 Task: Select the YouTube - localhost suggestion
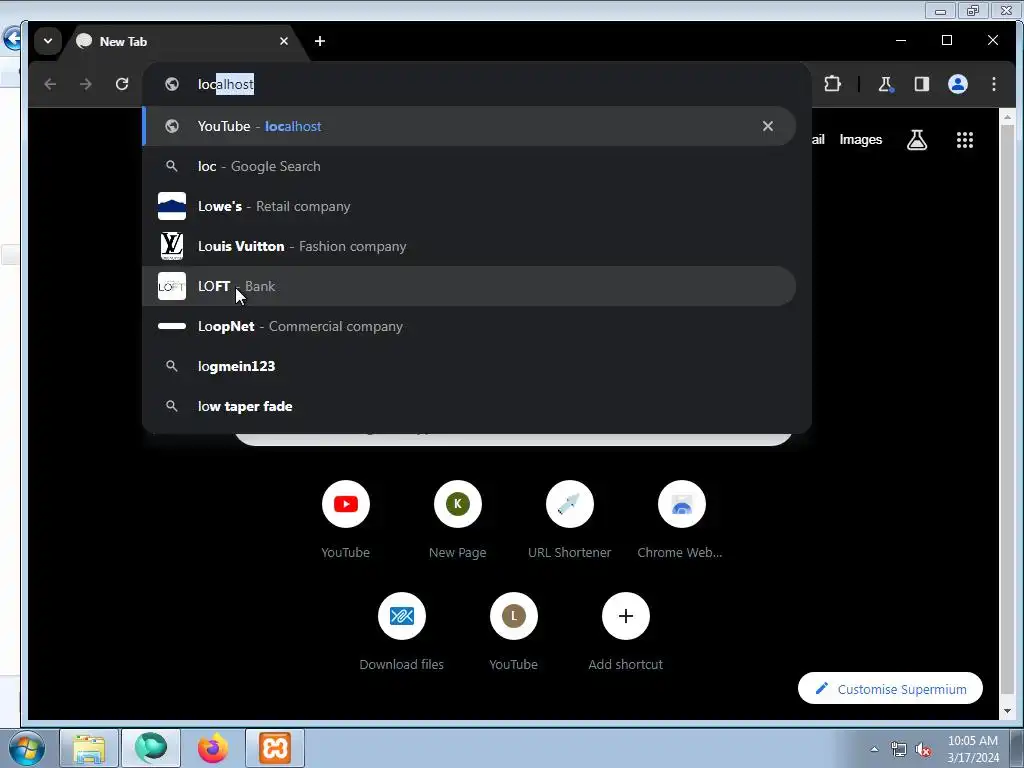tap(469, 126)
